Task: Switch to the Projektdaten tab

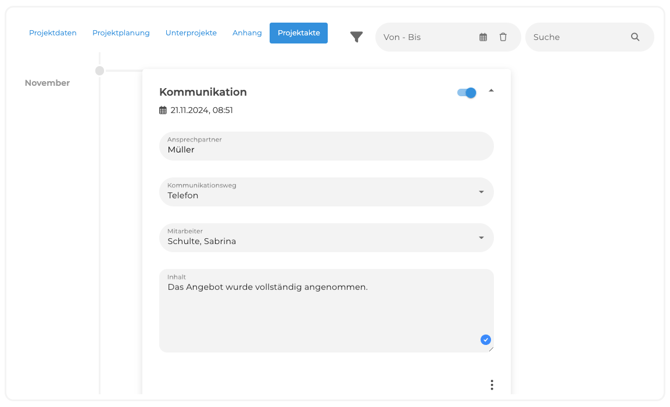Action: click(53, 33)
